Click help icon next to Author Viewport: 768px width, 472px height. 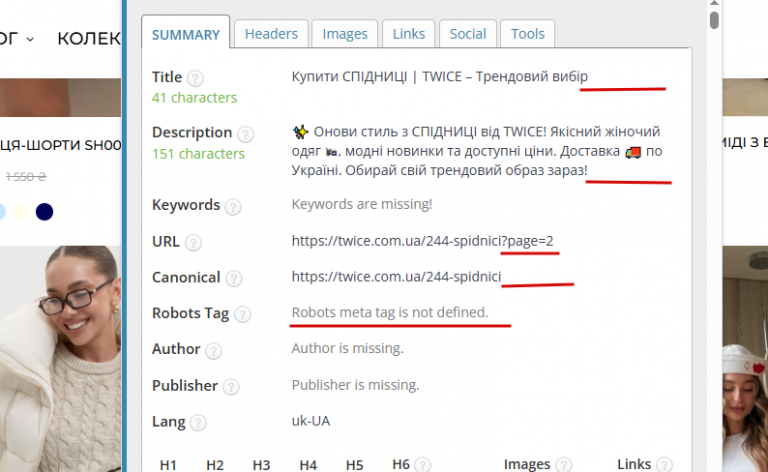pyautogui.click(x=214, y=351)
